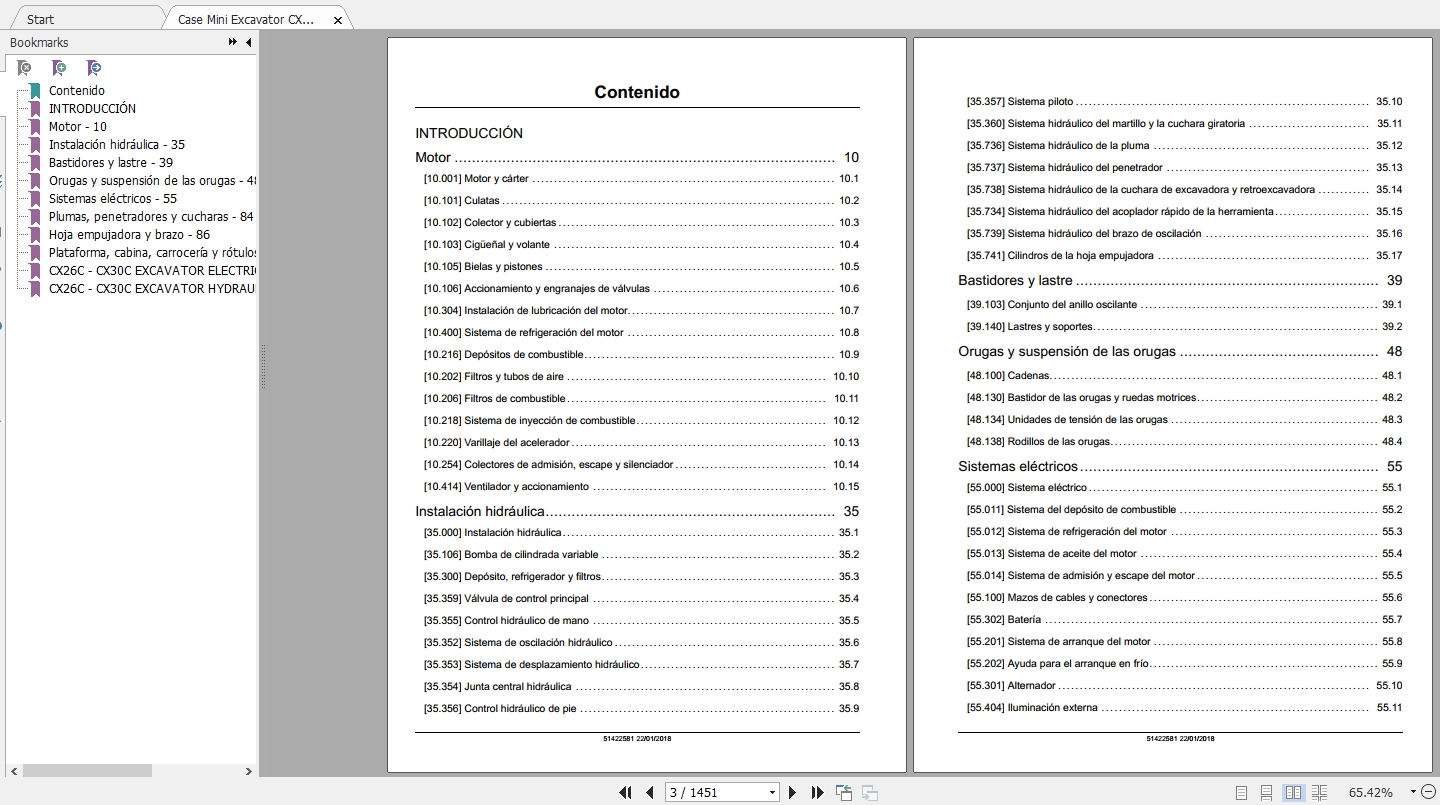This screenshot has height=805, width=1440.
Task: Follow the [39.140] Lastres y soportes link
Action: 1184,327
